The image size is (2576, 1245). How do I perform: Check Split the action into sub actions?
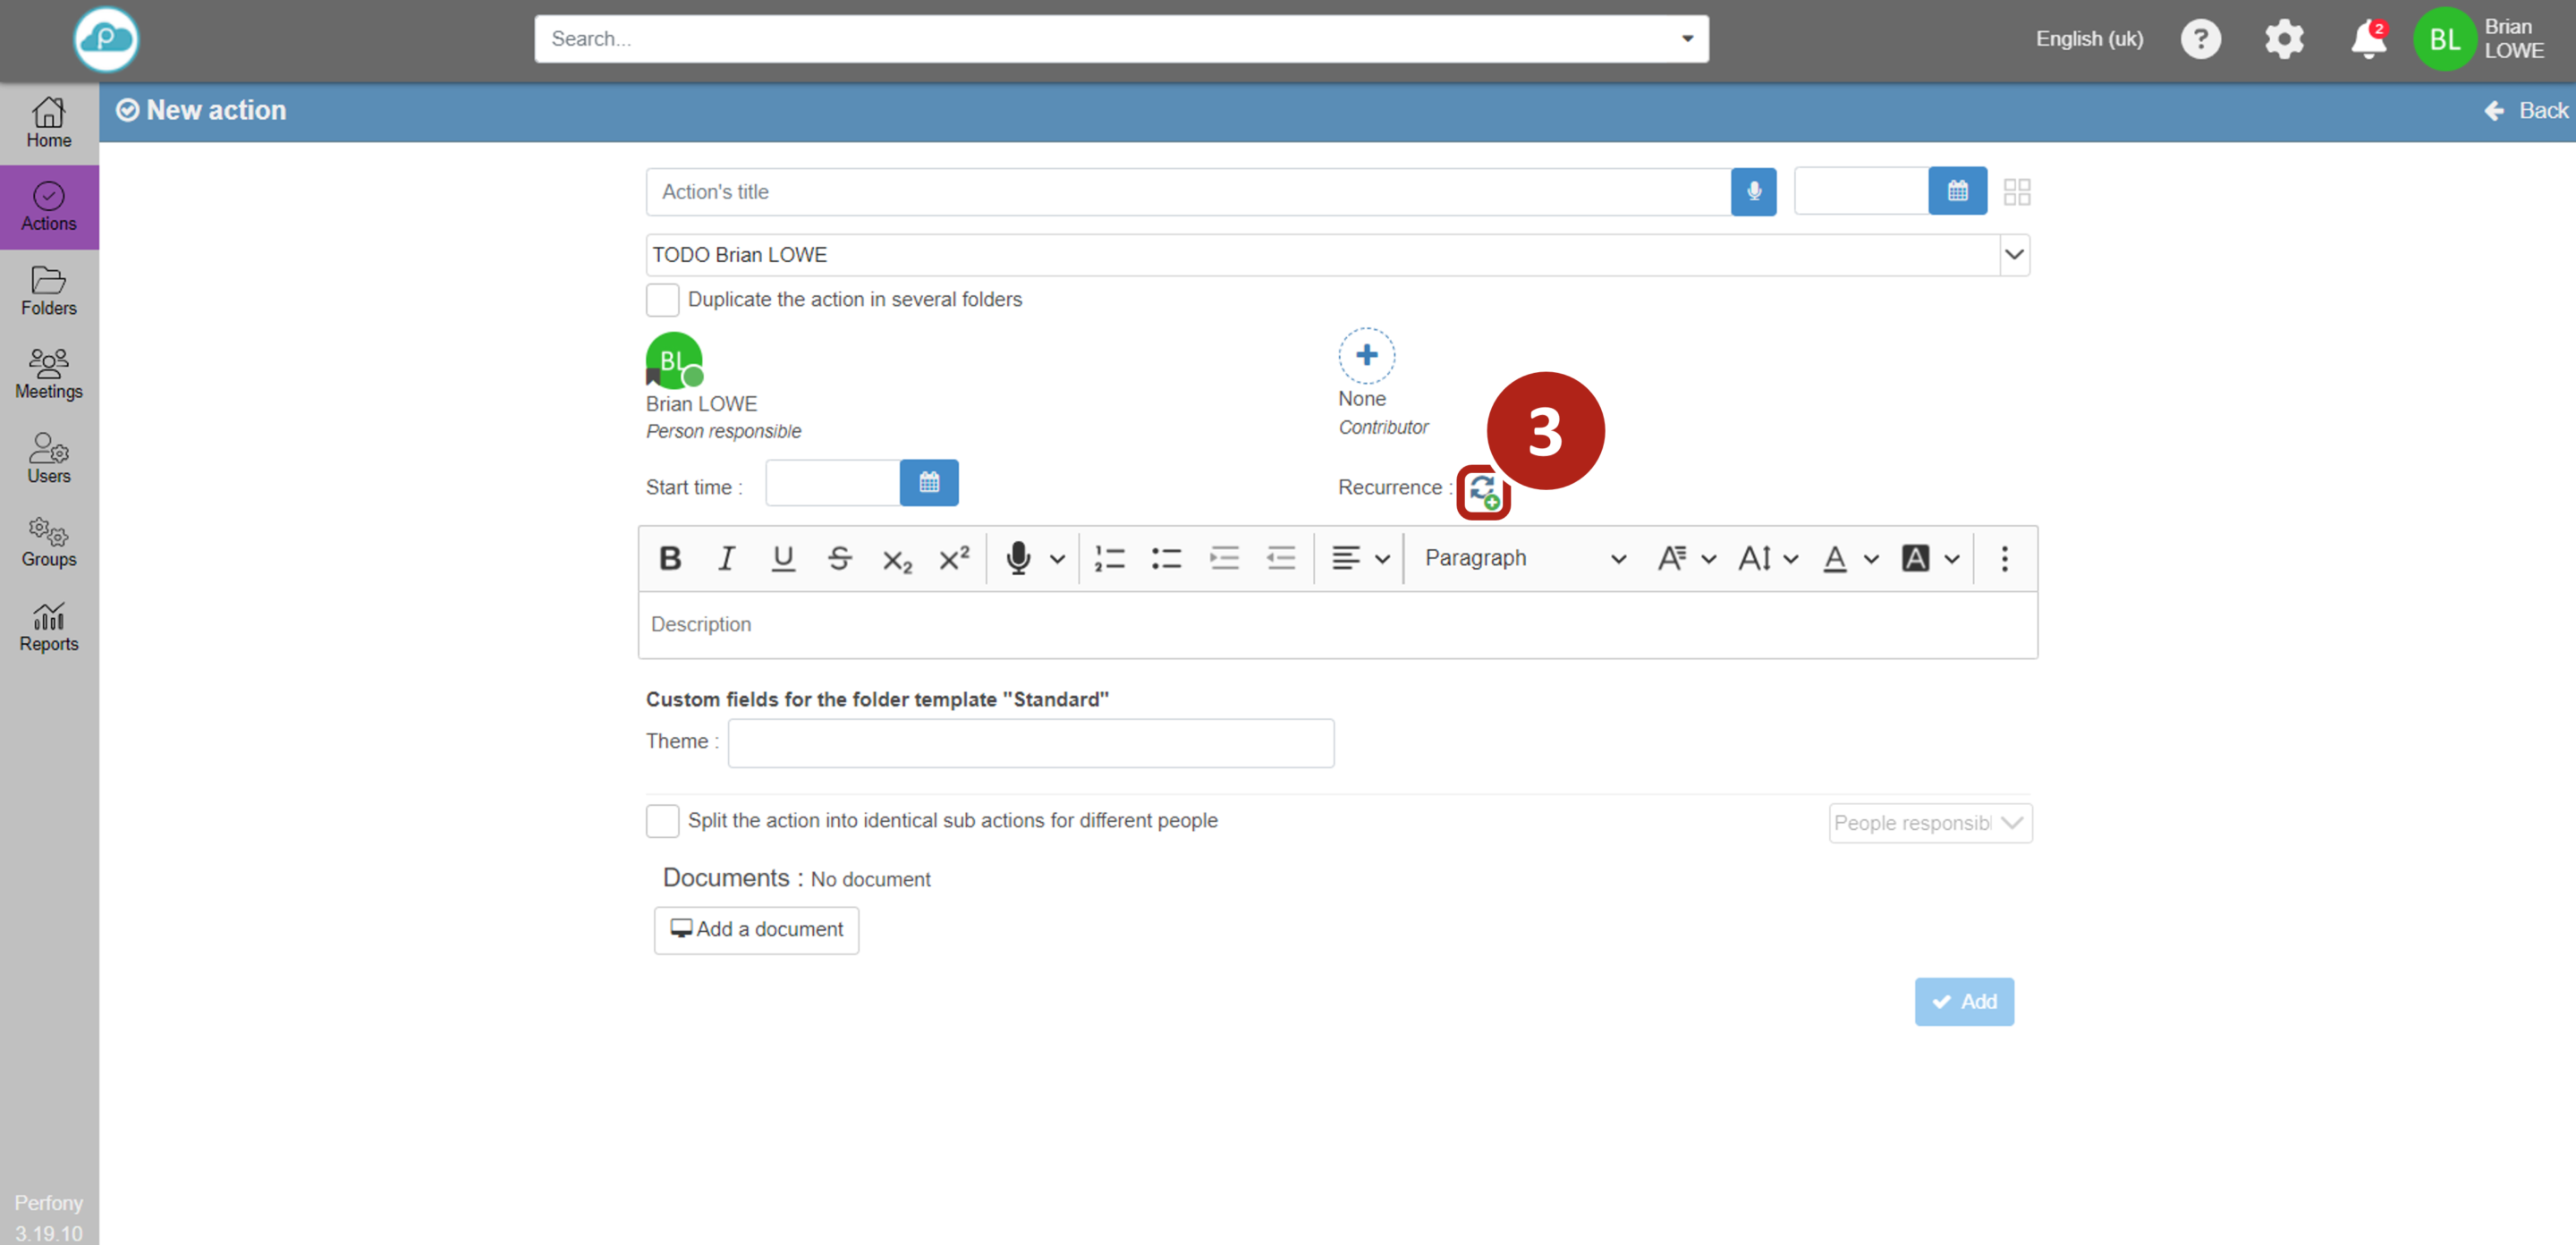click(662, 820)
